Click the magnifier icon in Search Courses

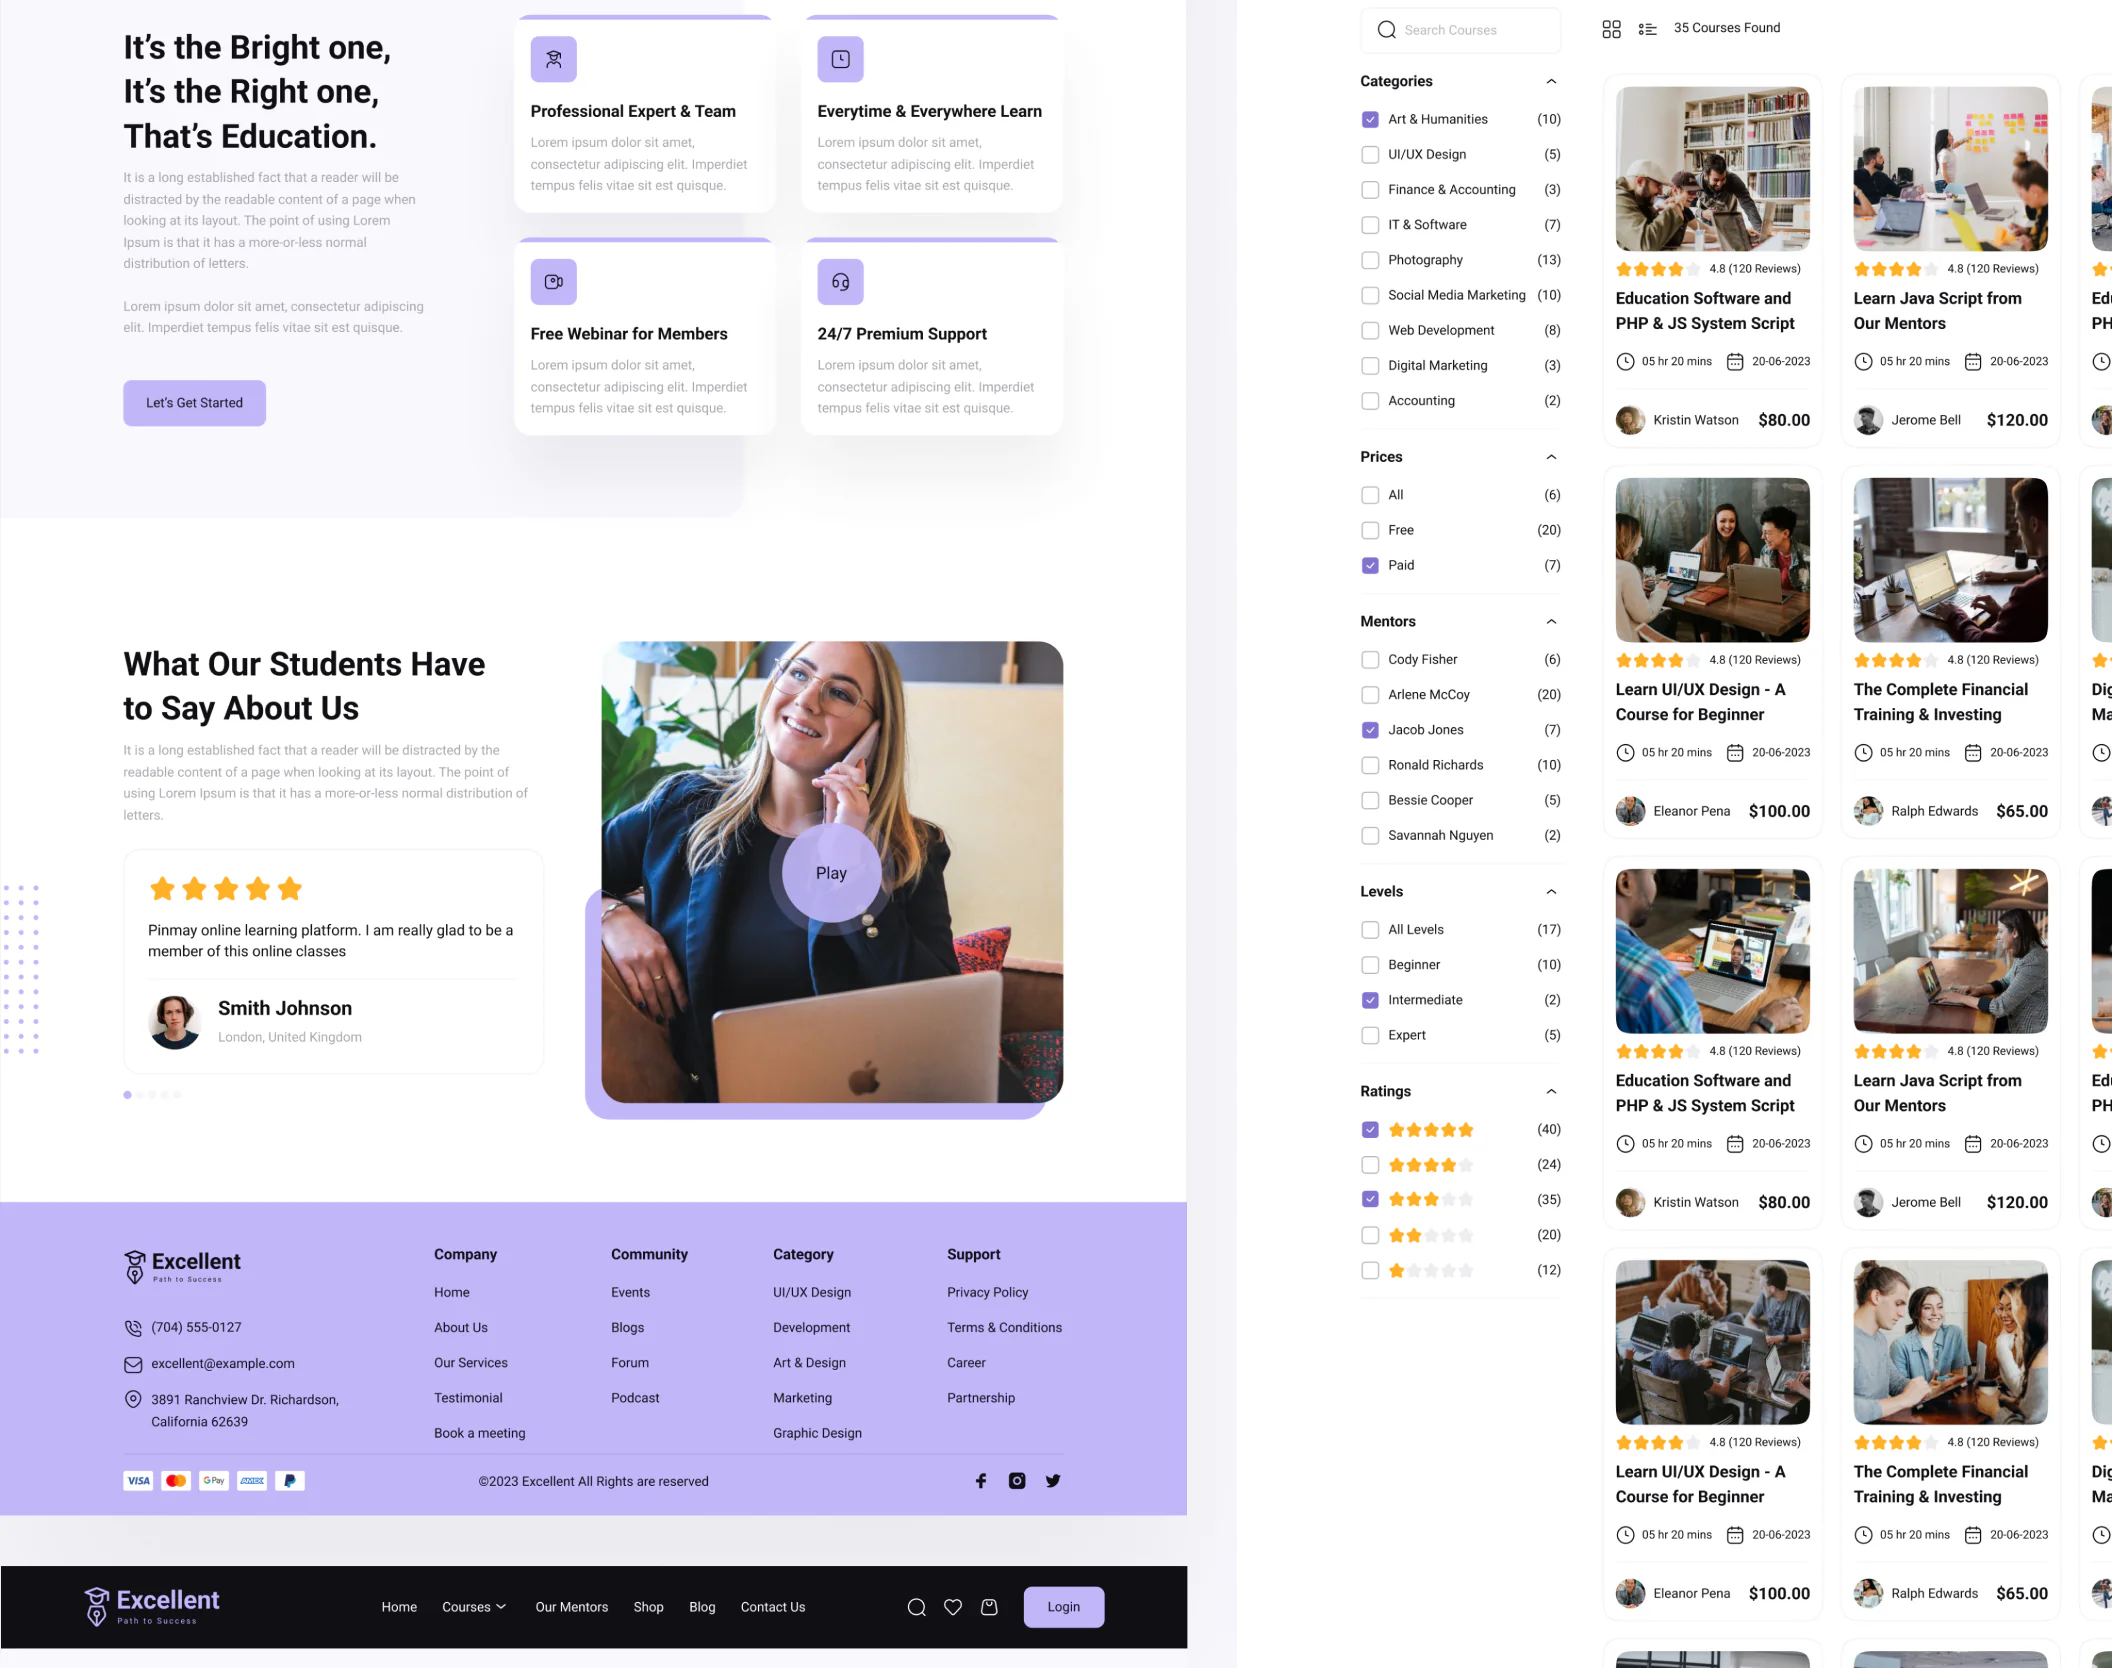click(x=1386, y=30)
